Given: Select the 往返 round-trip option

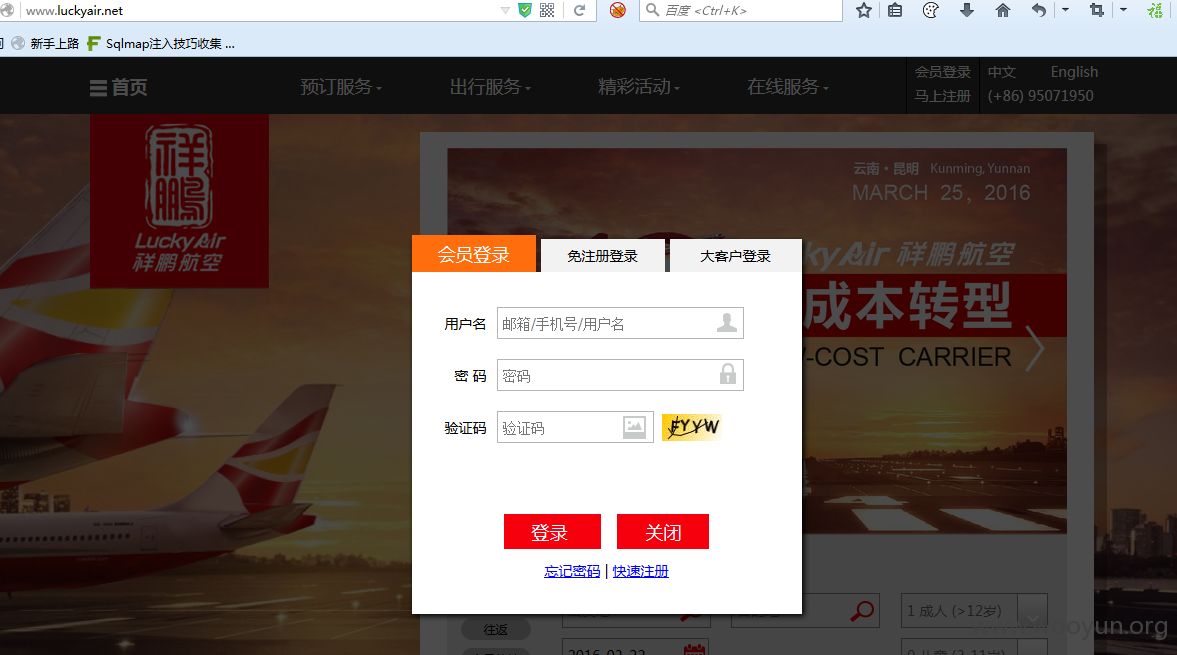Looking at the screenshot, I should 495,629.
